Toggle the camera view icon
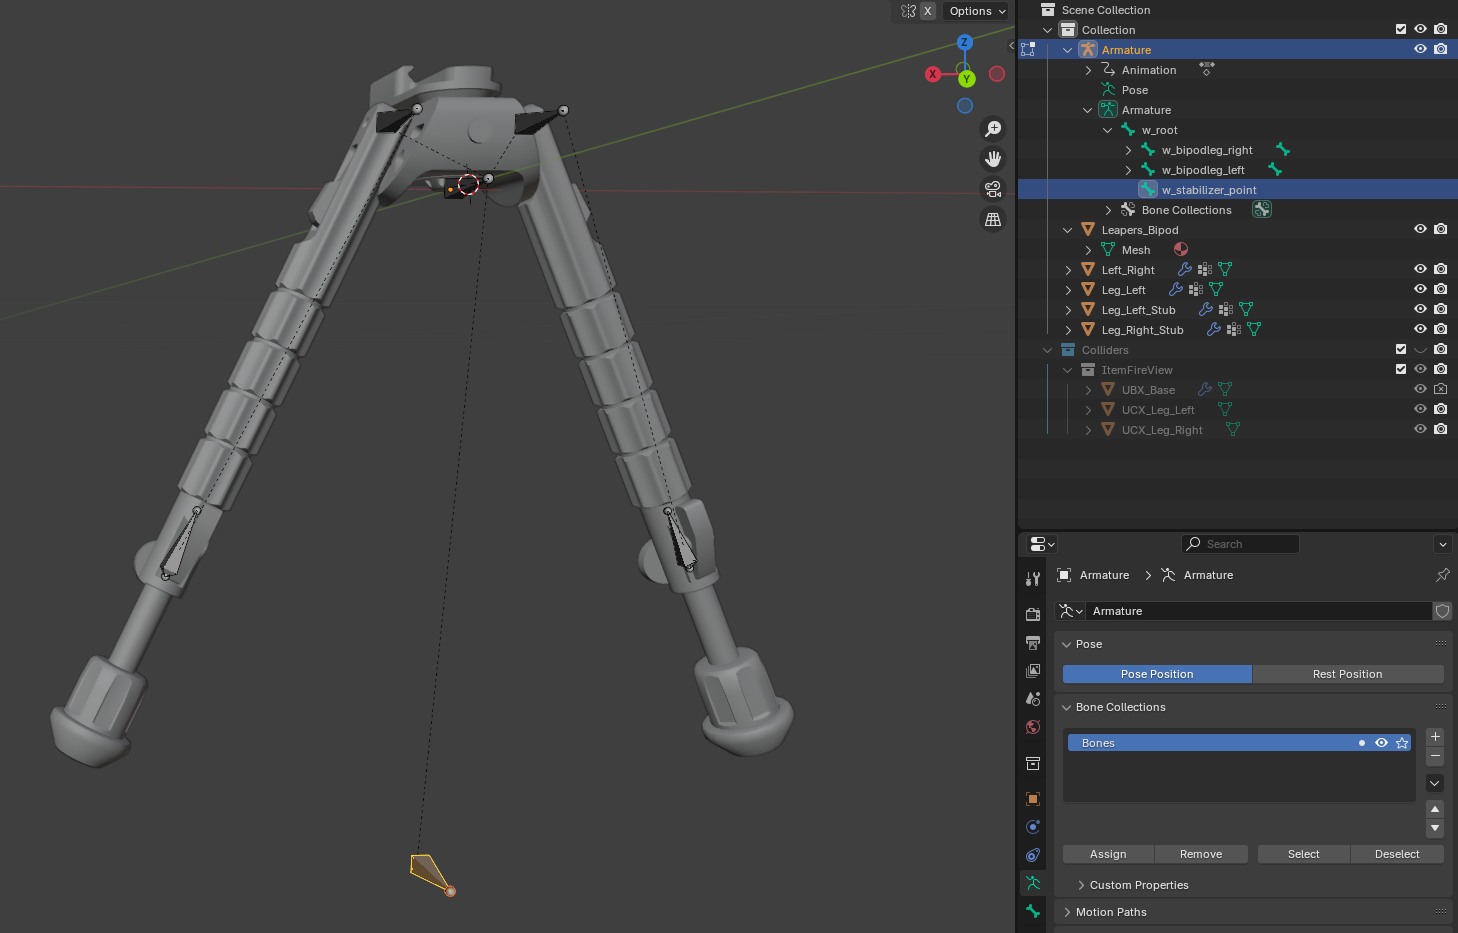1458x933 pixels. [x=993, y=189]
